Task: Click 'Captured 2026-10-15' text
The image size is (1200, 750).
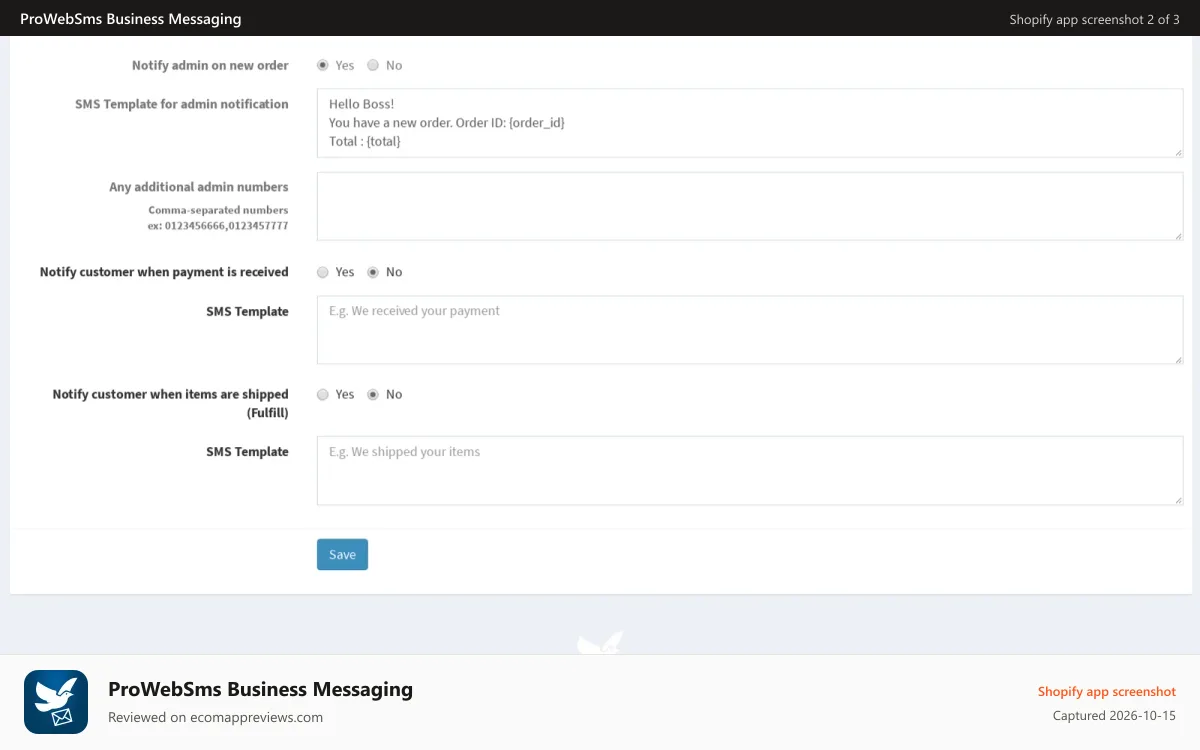Action: click(x=1114, y=716)
